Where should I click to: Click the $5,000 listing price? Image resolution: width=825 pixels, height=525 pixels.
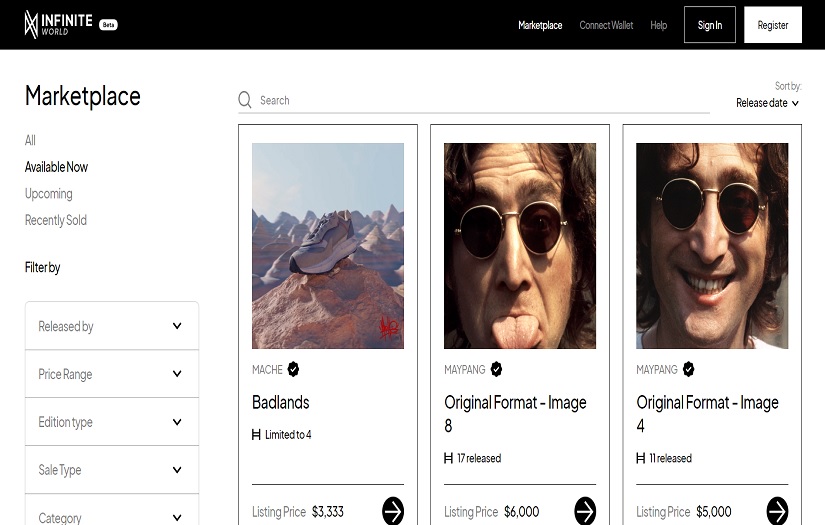tap(713, 512)
